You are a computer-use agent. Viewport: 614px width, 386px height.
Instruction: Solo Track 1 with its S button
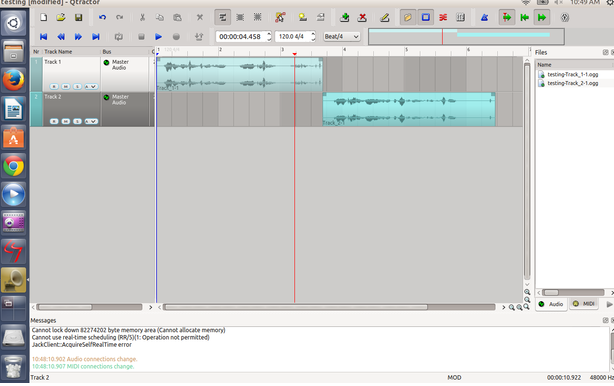77,87
